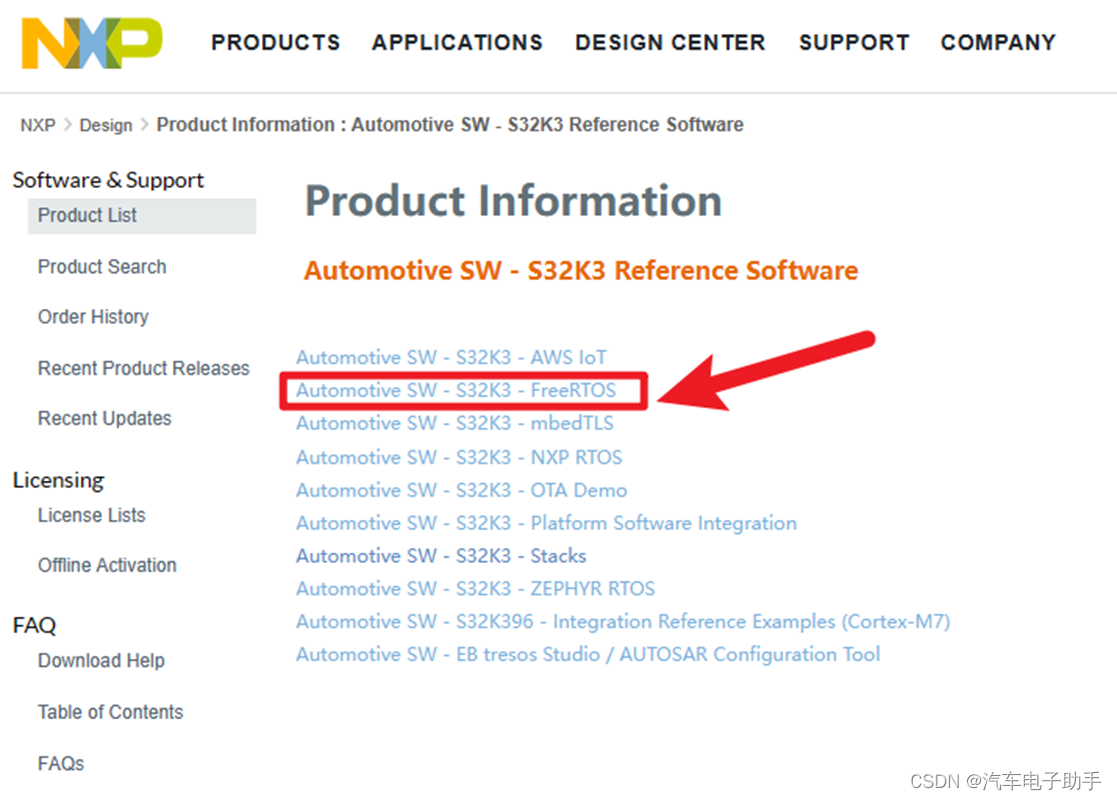Open Automotive SW - S32K3 - AWS IoT
The height and width of the screenshot is (800, 1117).
tap(452, 358)
